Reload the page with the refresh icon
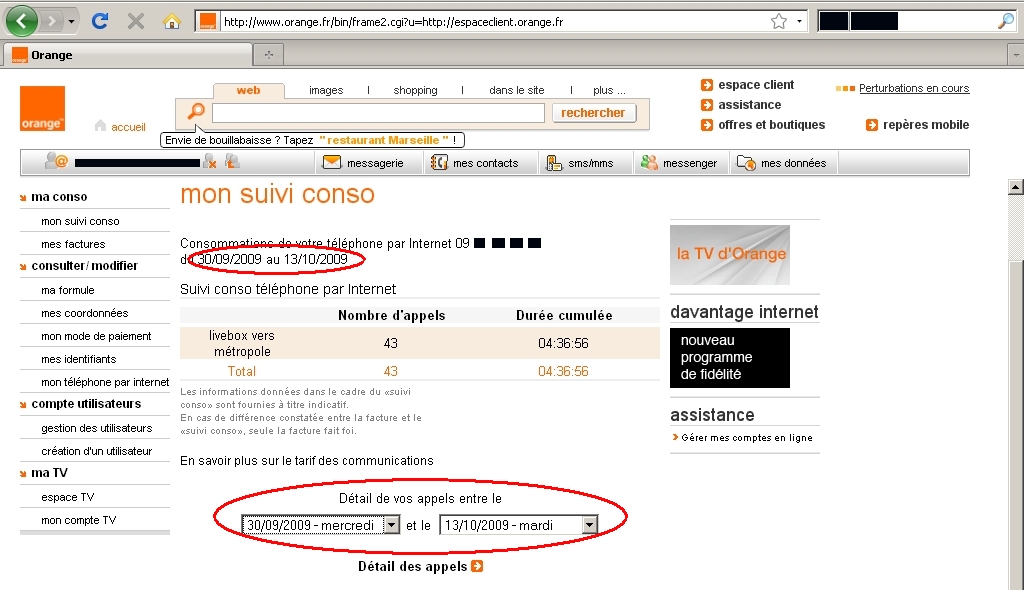The height and width of the screenshot is (590, 1024). [x=100, y=21]
